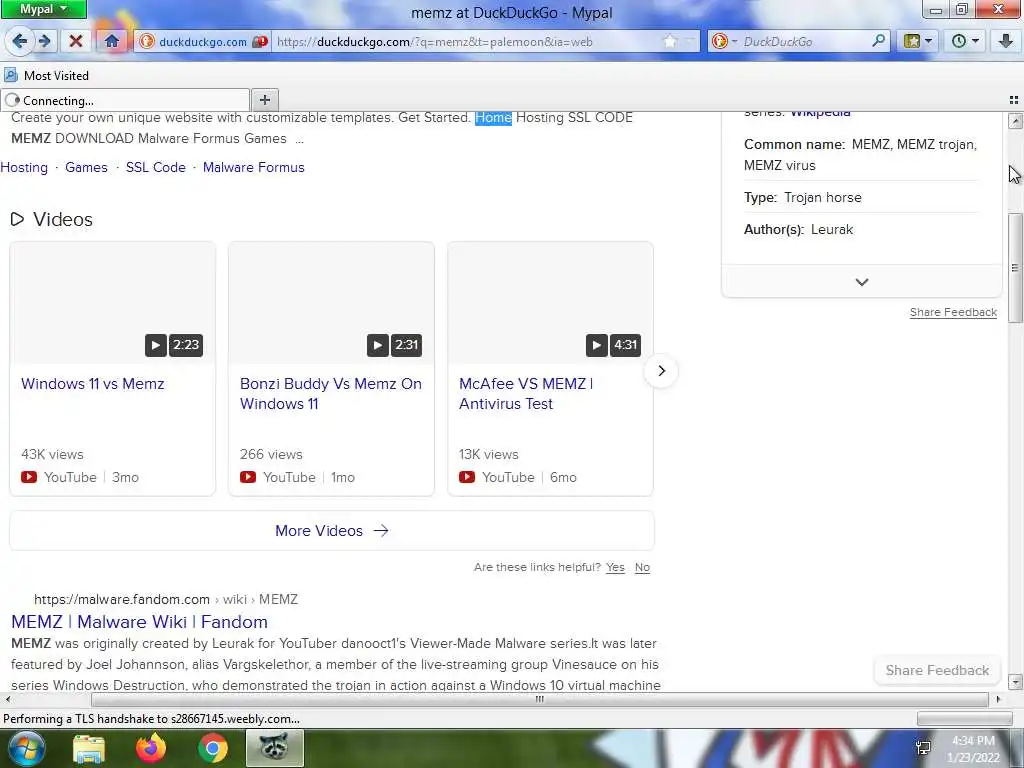Click the system clock showing 4:34 PM
The width and height of the screenshot is (1024, 768).
pyautogui.click(x=973, y=741)
